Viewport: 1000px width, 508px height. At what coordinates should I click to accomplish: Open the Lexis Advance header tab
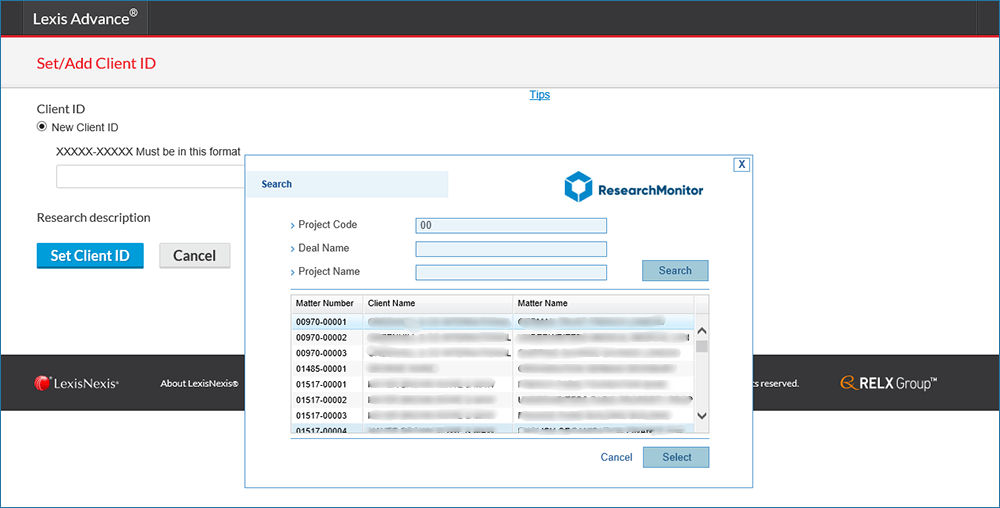tap(85, 18)
